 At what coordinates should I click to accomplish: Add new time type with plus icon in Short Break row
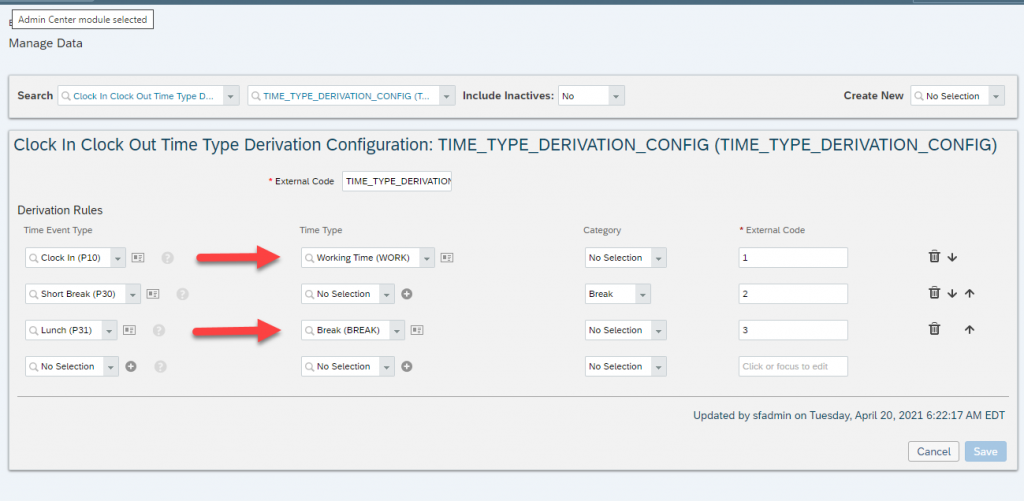[406, 294]
